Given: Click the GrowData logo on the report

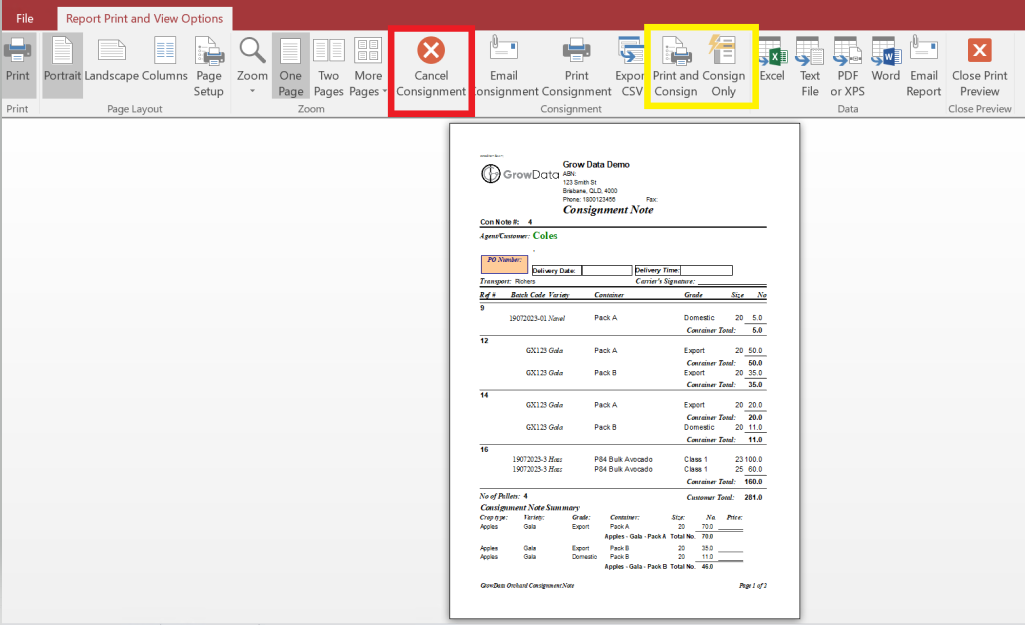Looking at the screenshot, I should click(x=520, y=174).
